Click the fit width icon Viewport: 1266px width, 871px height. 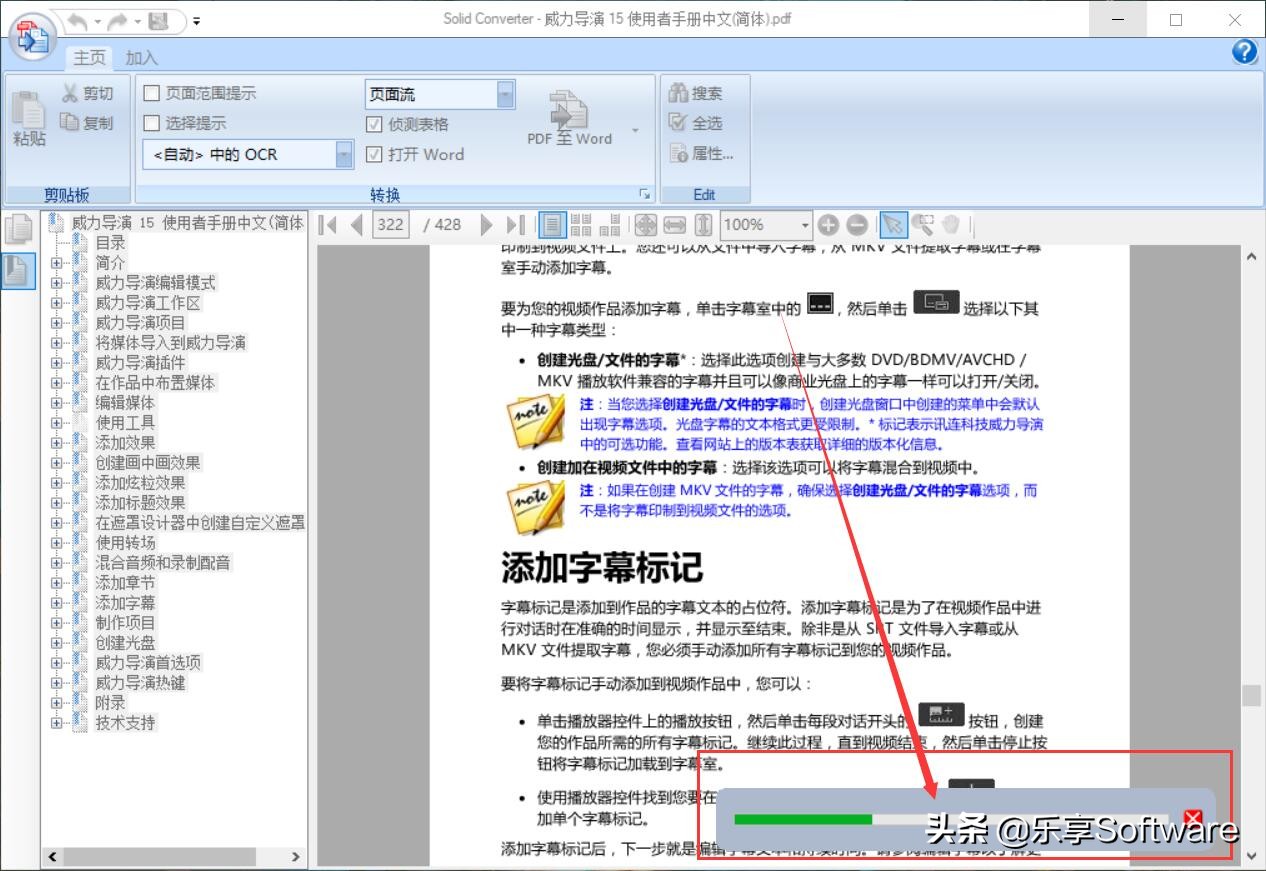tap(674, 225)
